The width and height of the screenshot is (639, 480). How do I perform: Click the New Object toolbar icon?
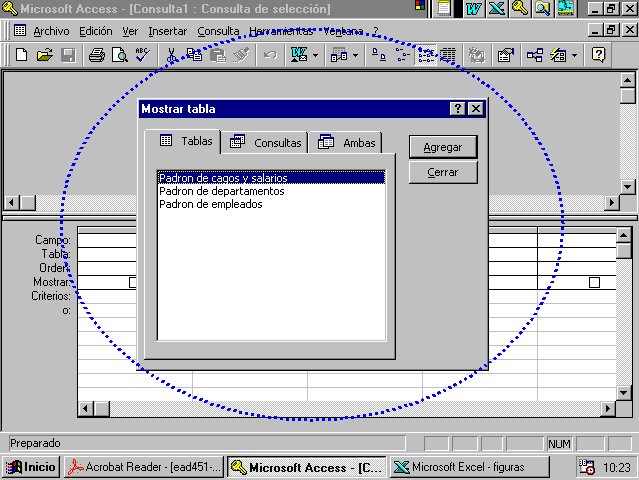point(339,55)
